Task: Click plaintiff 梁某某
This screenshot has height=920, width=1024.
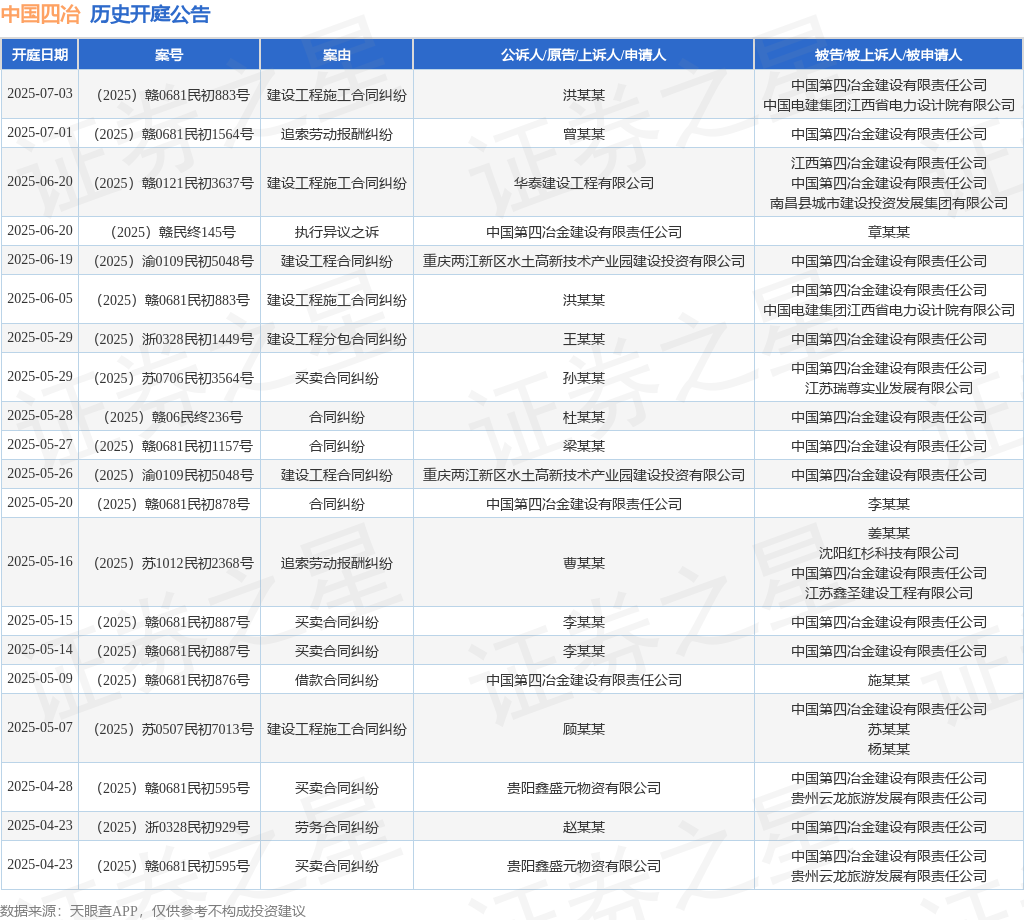Action: click(584, 446)
